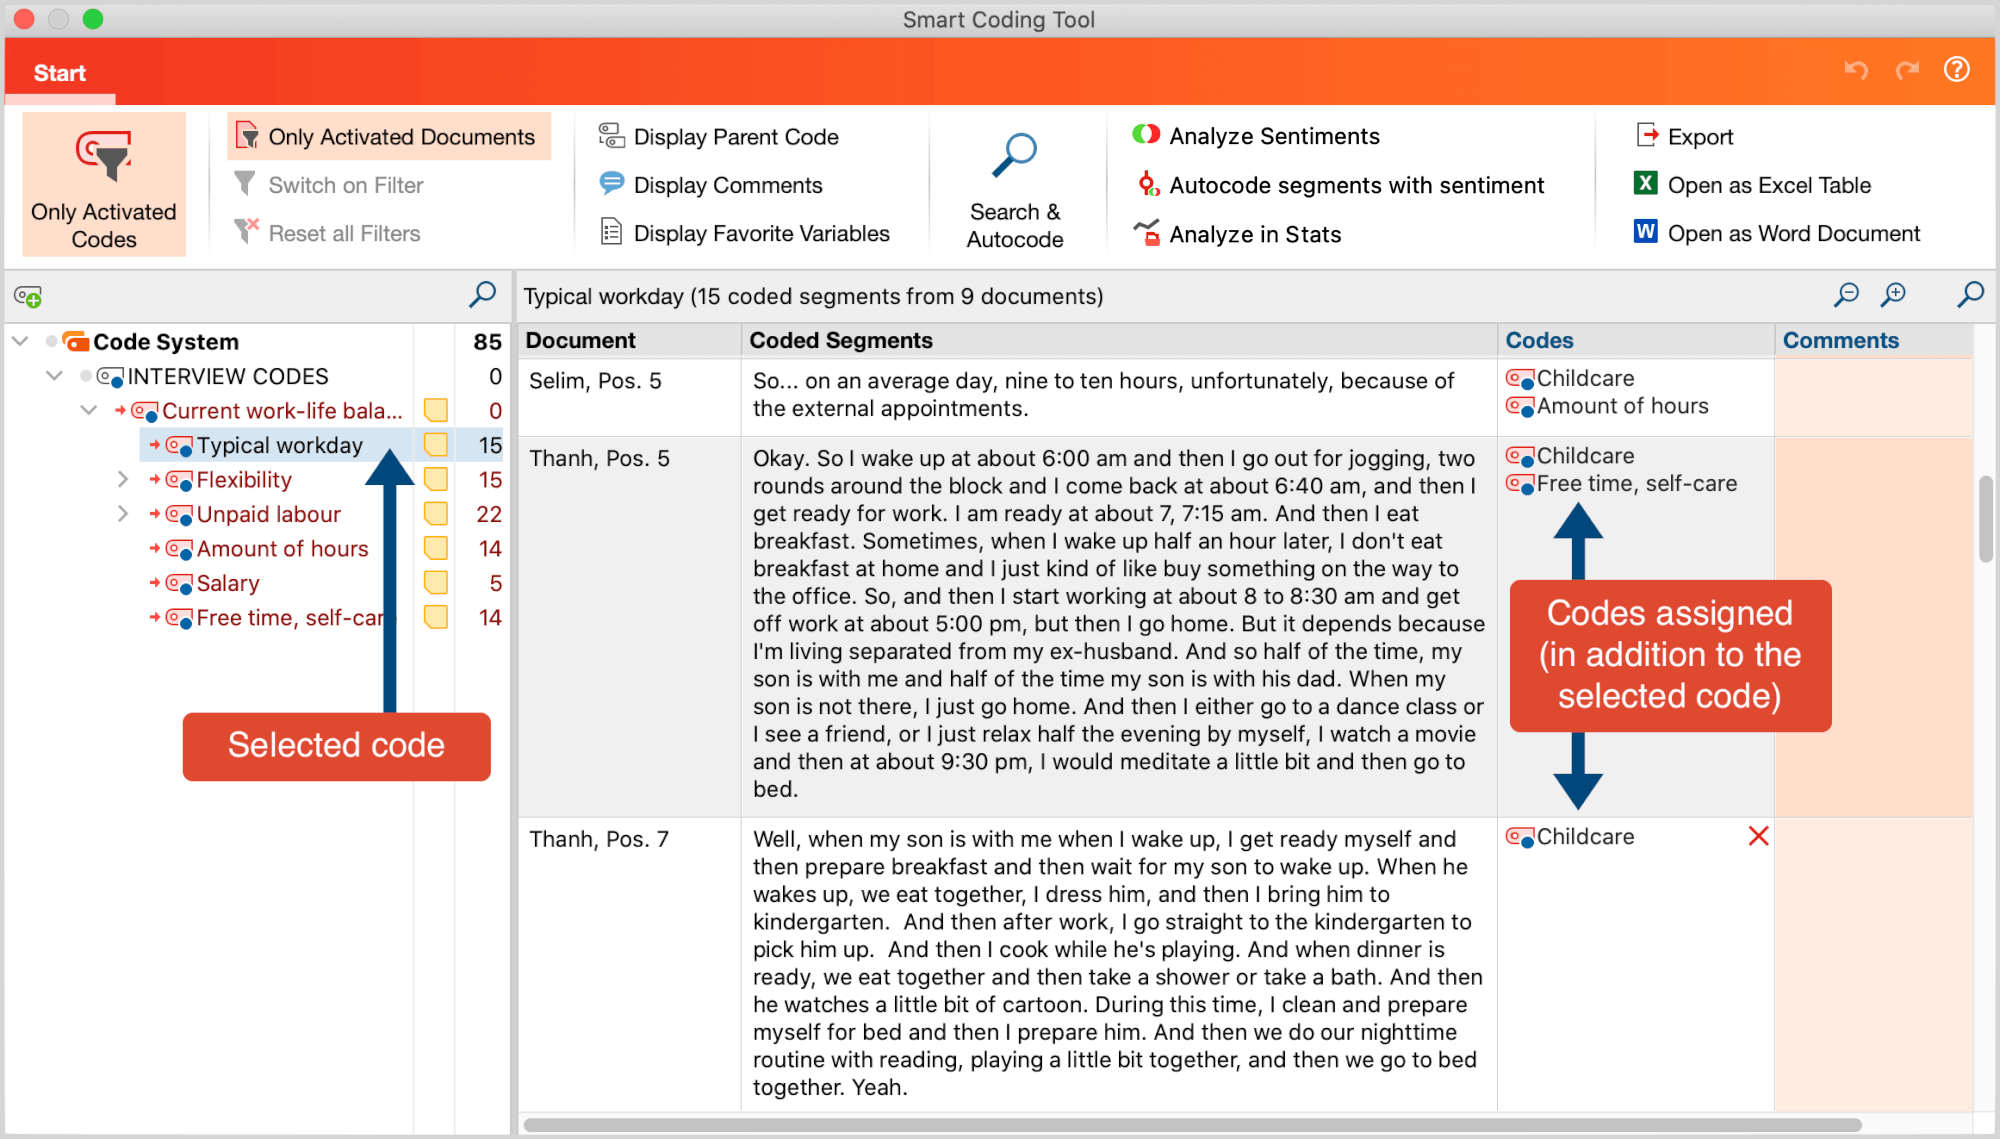Viewport: 2000px width, 1139px height.
Task: Toggle Only Activated Codes filter
Action: click(x=104, y=185)
